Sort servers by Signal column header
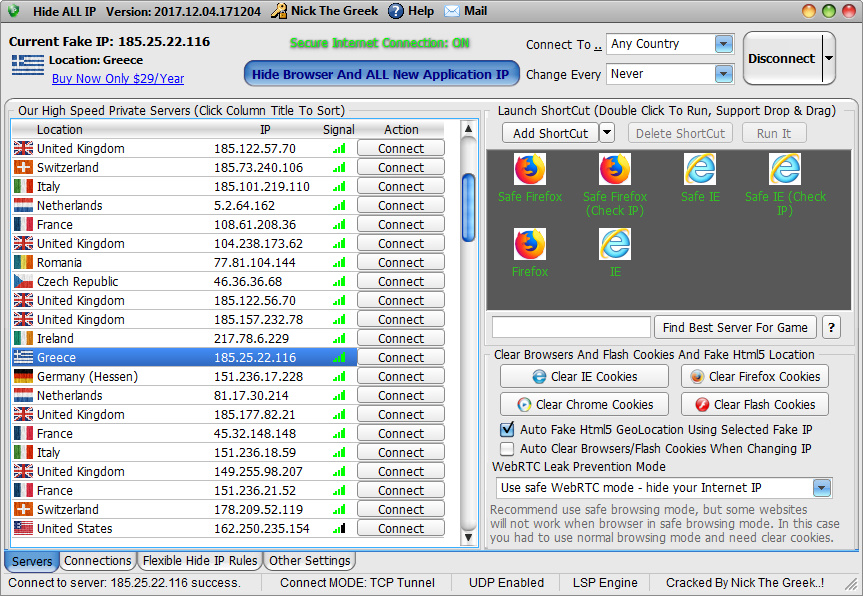This screenshot has width=863, height=596. pos(338,130)
